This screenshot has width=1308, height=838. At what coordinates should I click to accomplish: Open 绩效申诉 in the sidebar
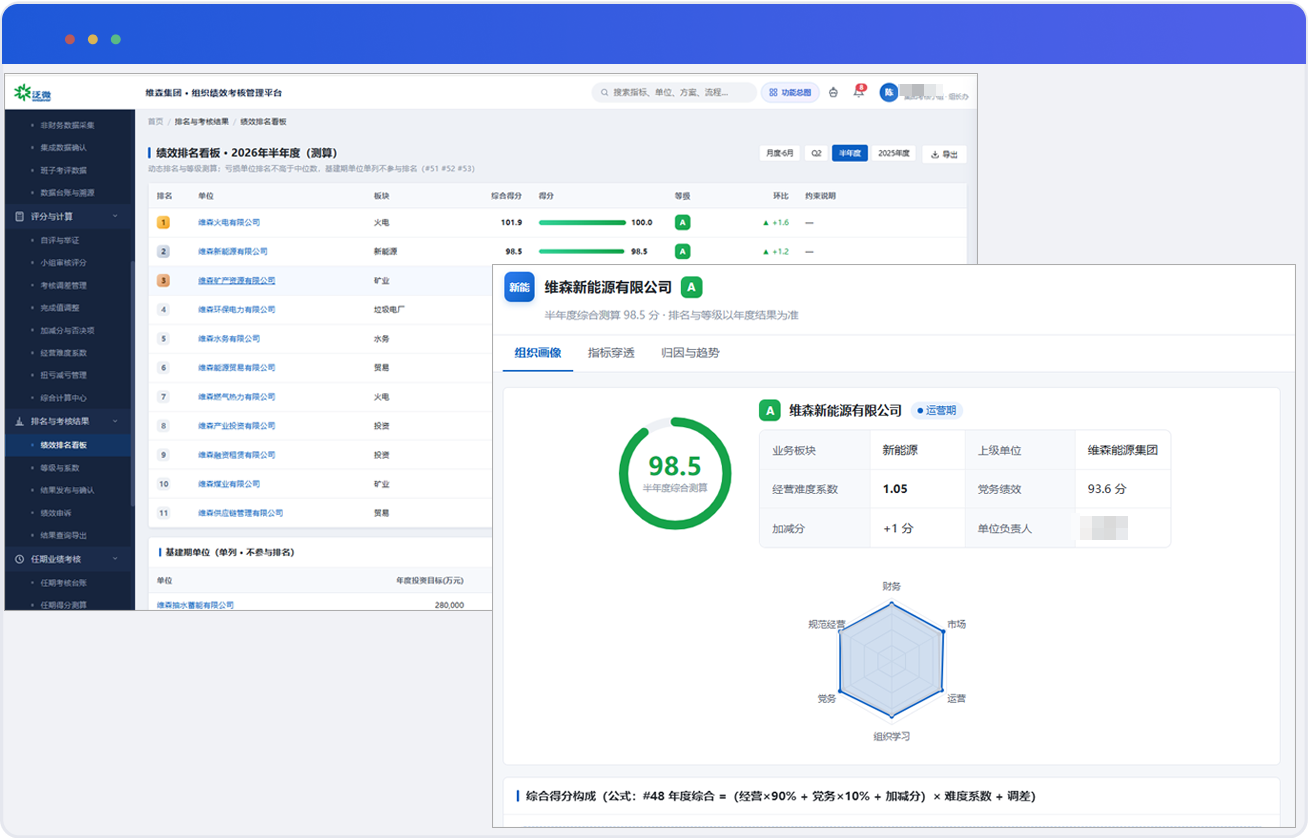coord(56,513)
